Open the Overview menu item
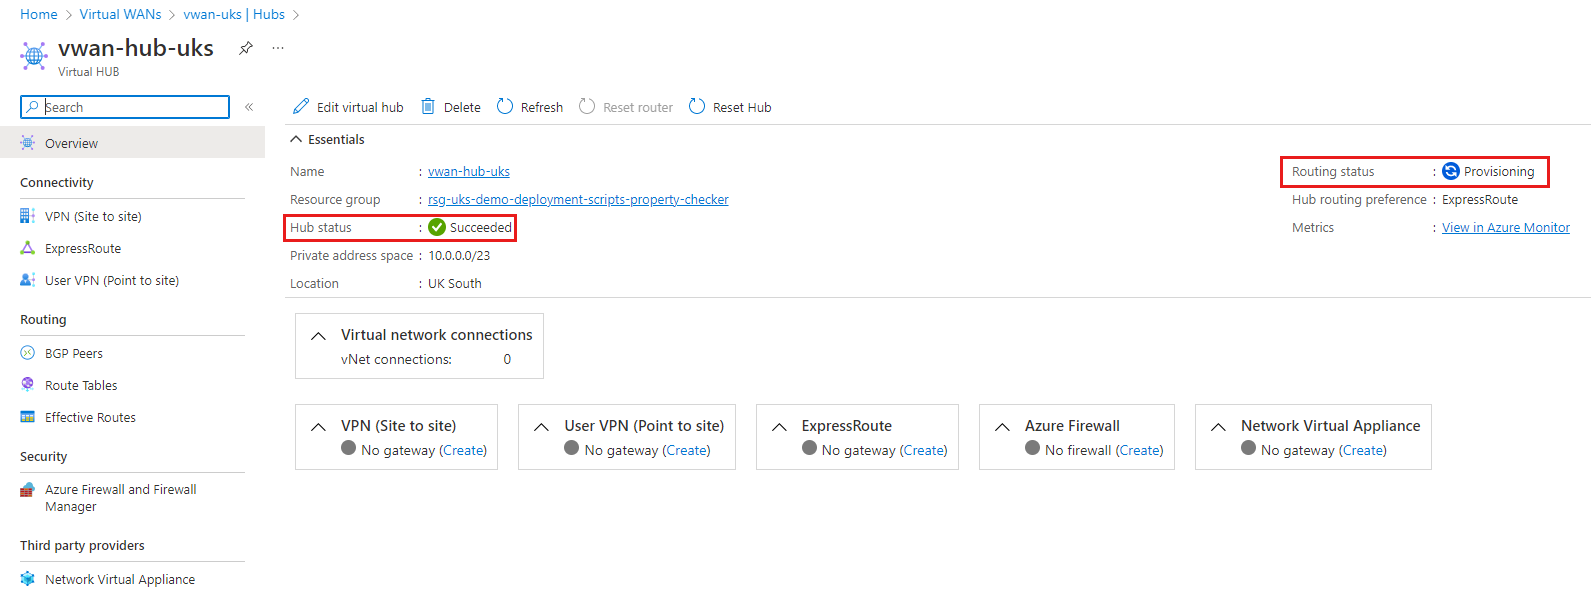 tap(132, 143)
